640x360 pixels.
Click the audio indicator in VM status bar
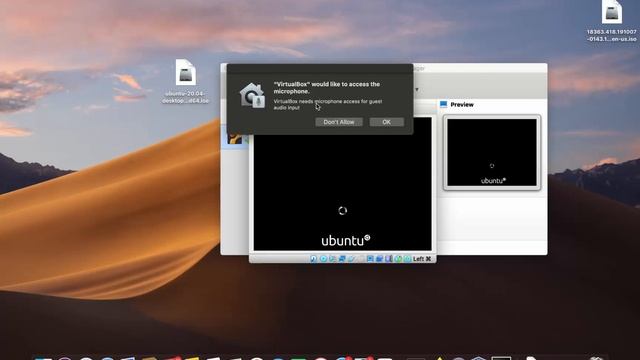click(332, 259)
